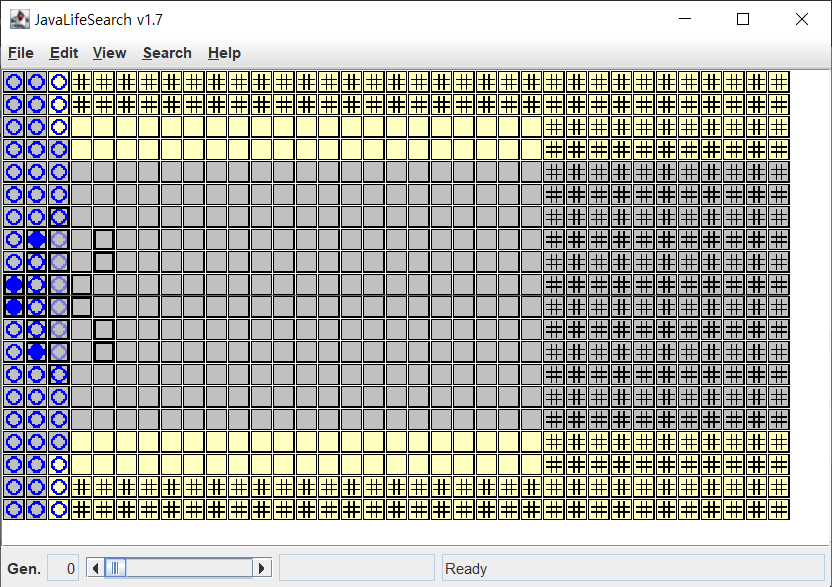
Task: Click the "Gen." label
Action: 24,569
